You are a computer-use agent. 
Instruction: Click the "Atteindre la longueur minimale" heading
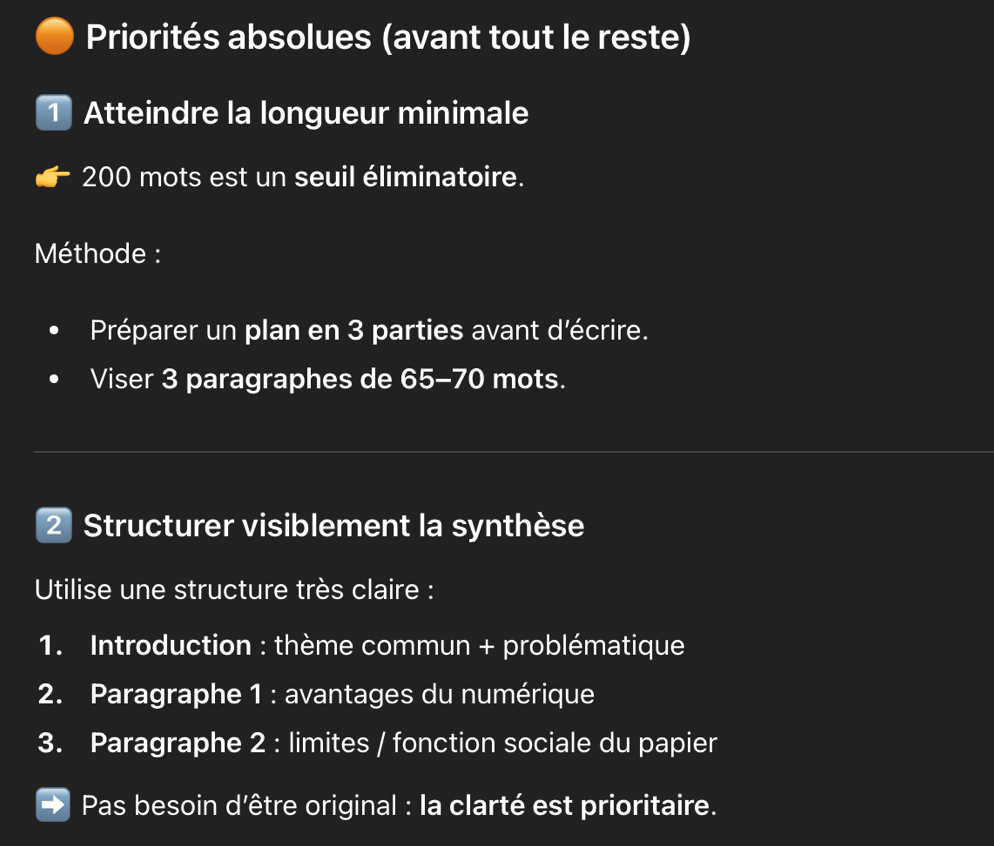click(x=306, y=114)
